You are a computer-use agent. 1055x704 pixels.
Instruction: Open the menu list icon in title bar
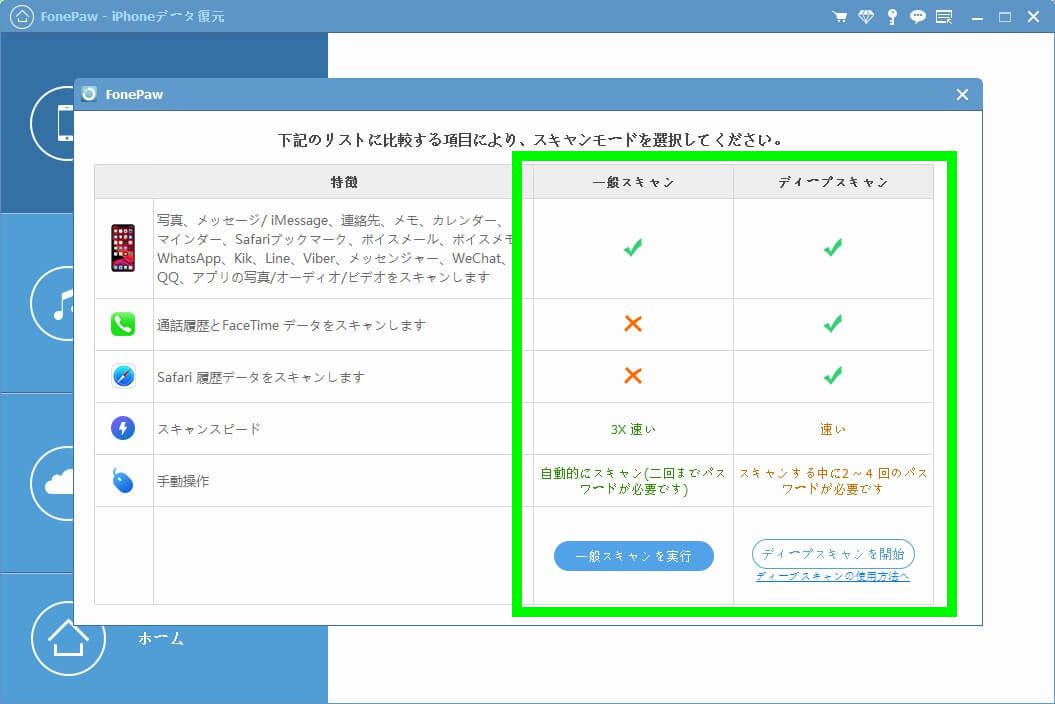pyautogui.click(x=944, y=17)
